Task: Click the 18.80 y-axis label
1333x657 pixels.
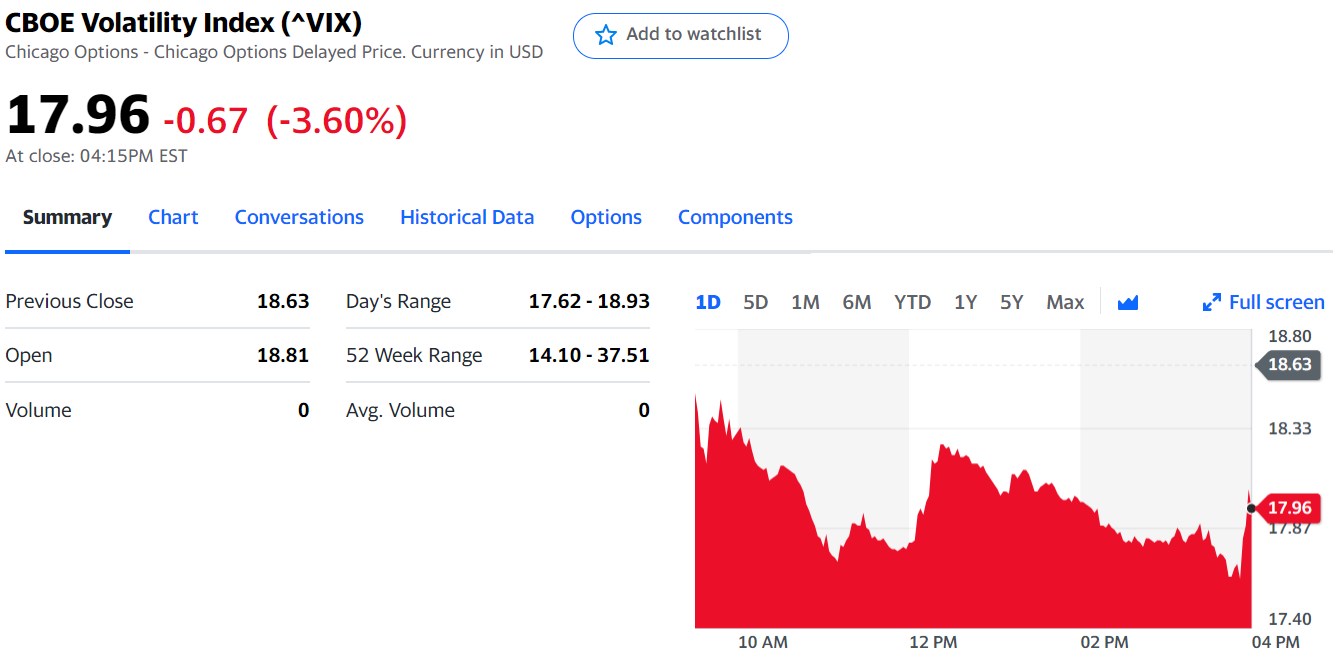Action: click(1290, 336)
